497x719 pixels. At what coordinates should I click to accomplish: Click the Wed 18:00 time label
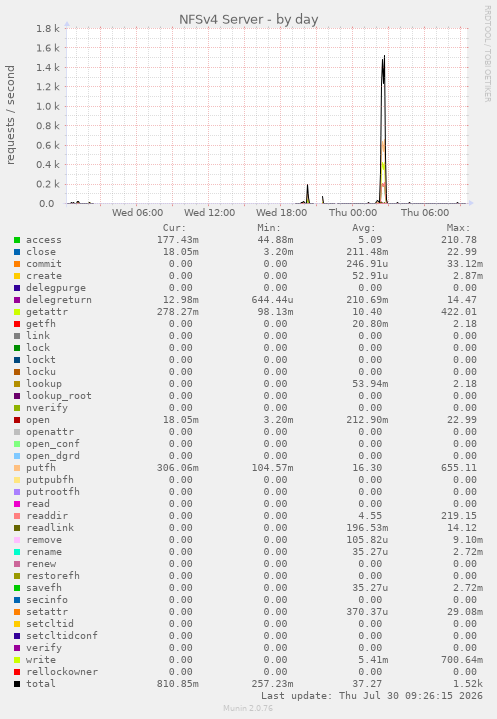(x=282, y=213)
